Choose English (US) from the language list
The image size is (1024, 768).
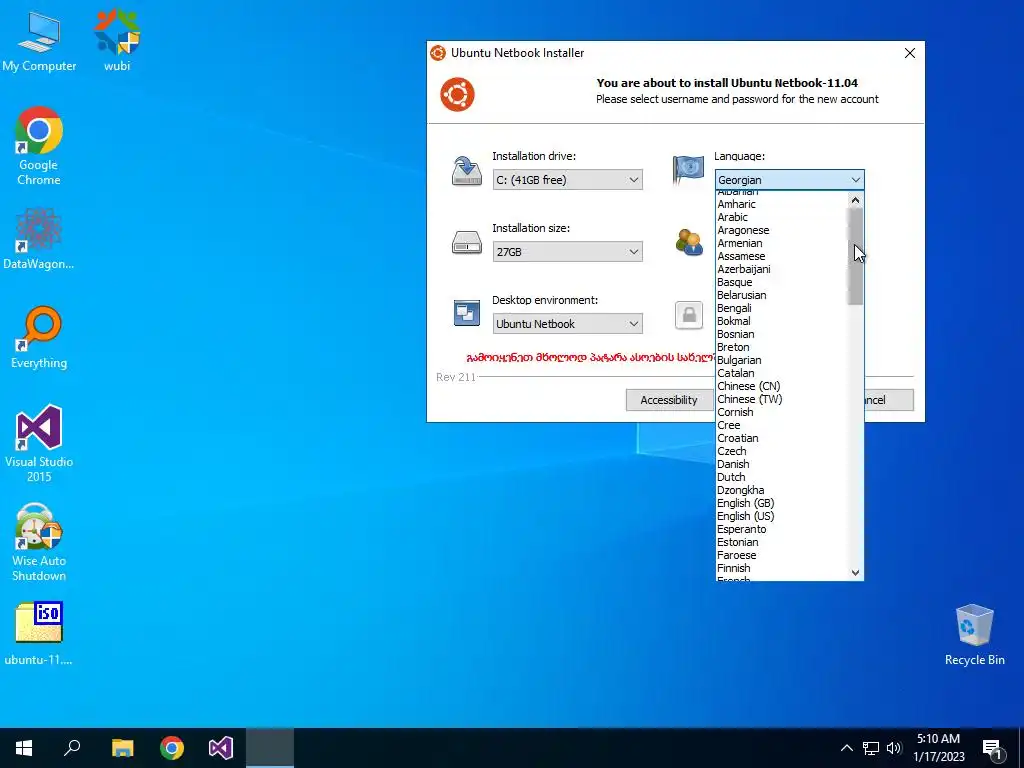781,516
